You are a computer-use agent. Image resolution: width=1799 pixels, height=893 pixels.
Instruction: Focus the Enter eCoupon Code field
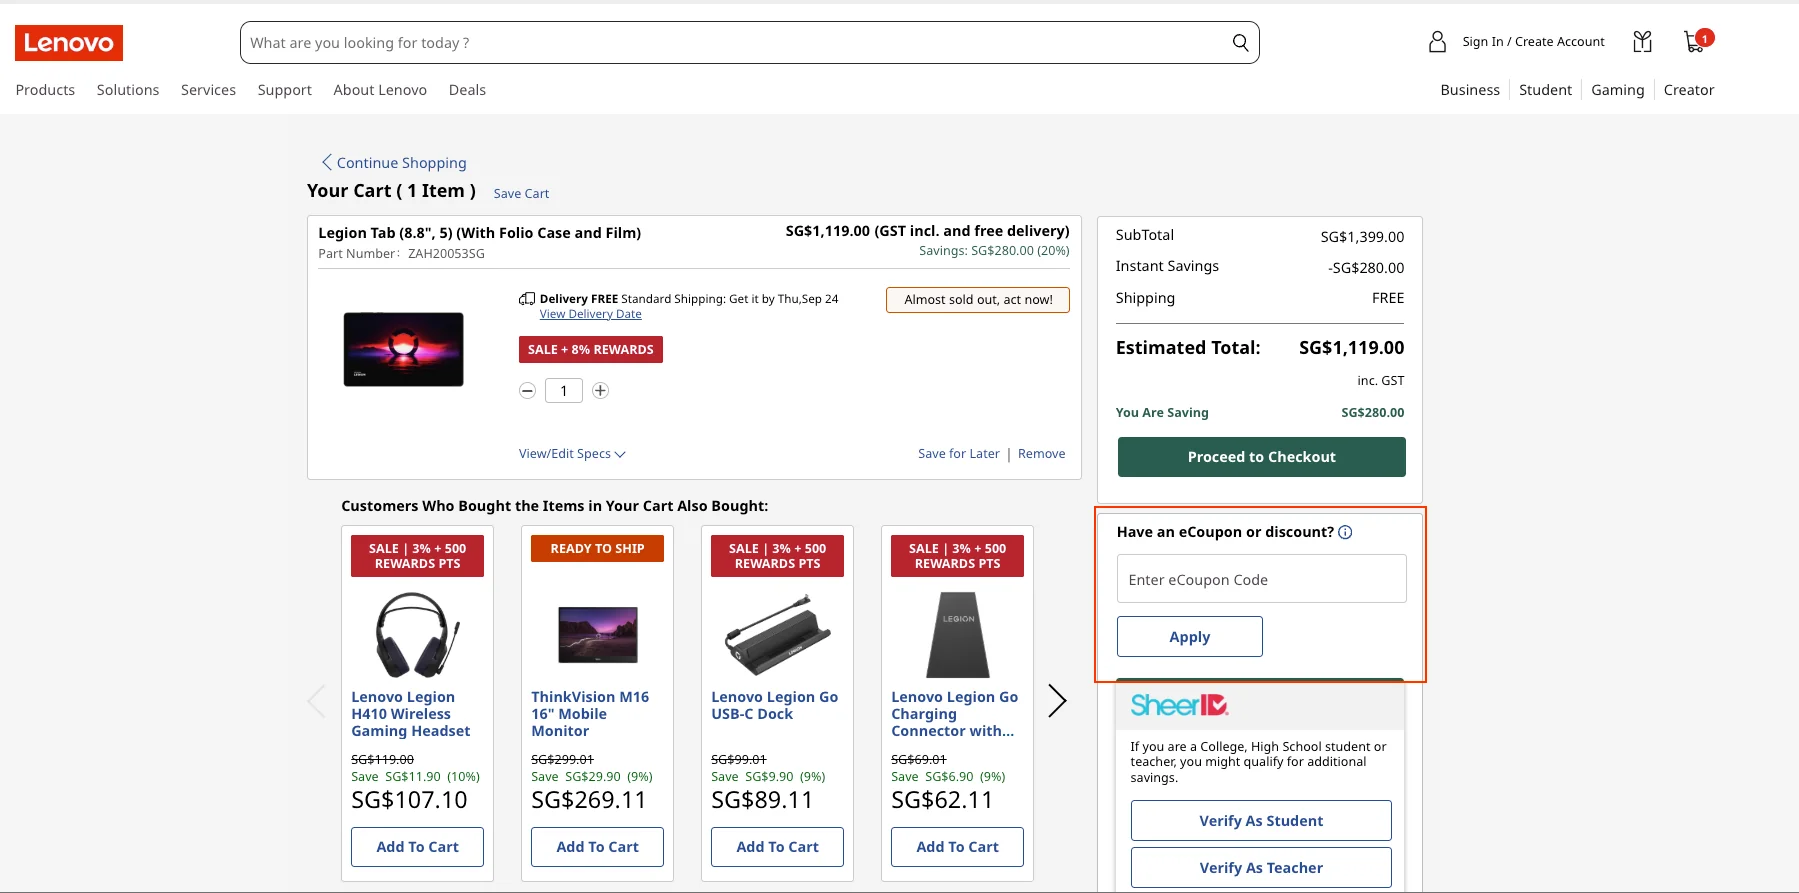[1262, 579]
